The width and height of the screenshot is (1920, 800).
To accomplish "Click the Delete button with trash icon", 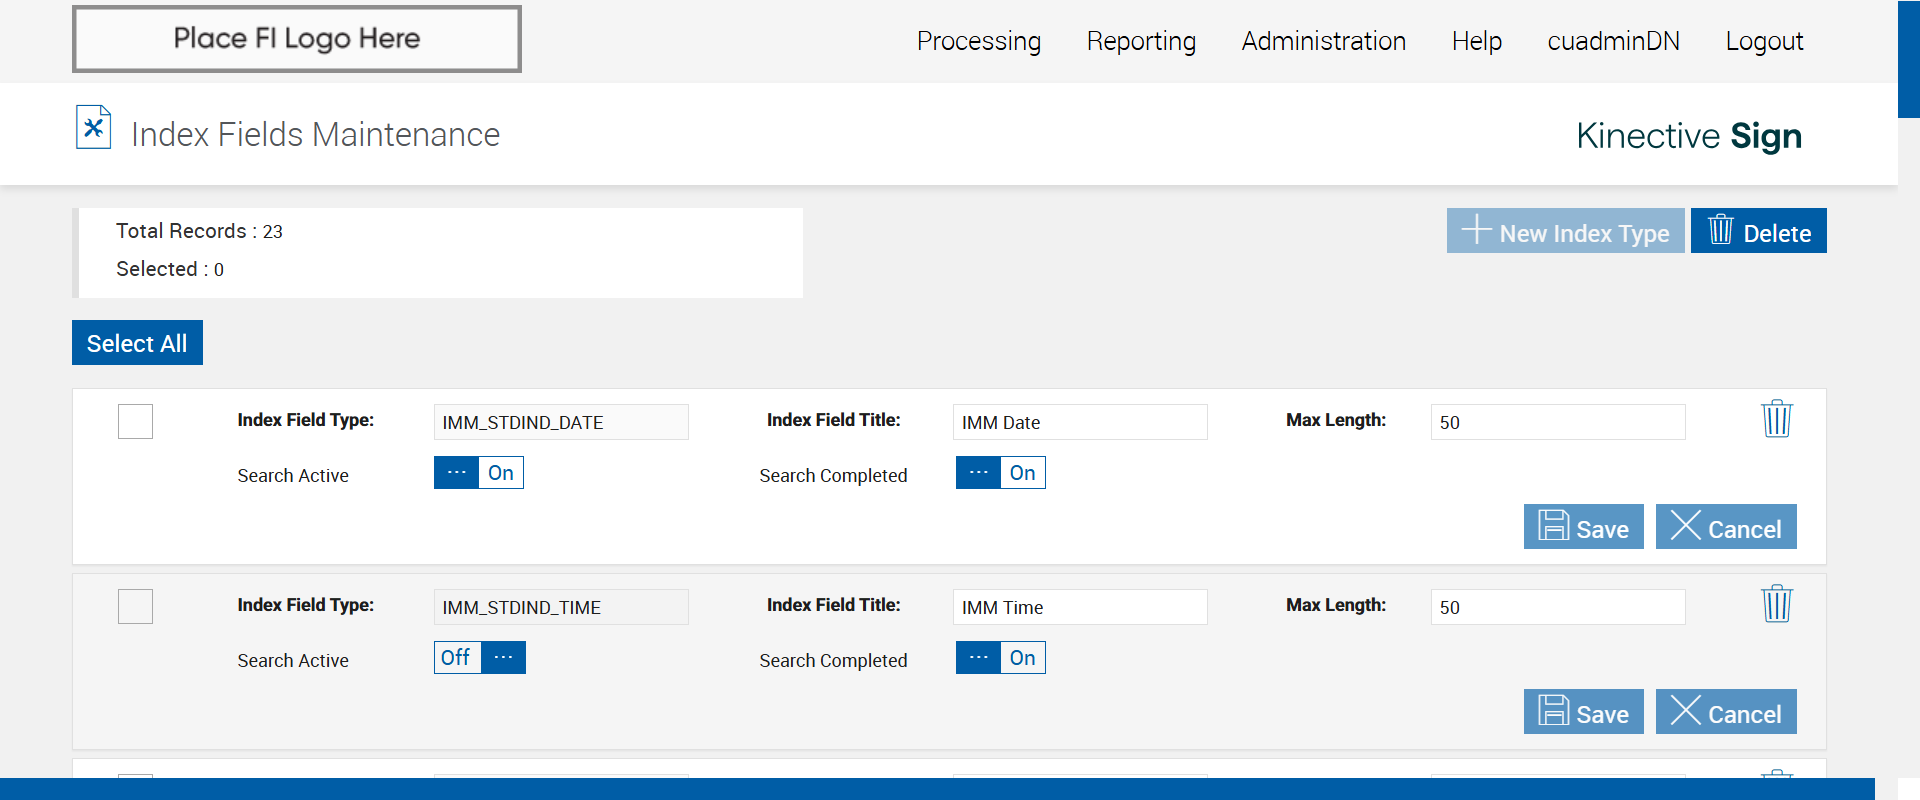I will 1758,231.
